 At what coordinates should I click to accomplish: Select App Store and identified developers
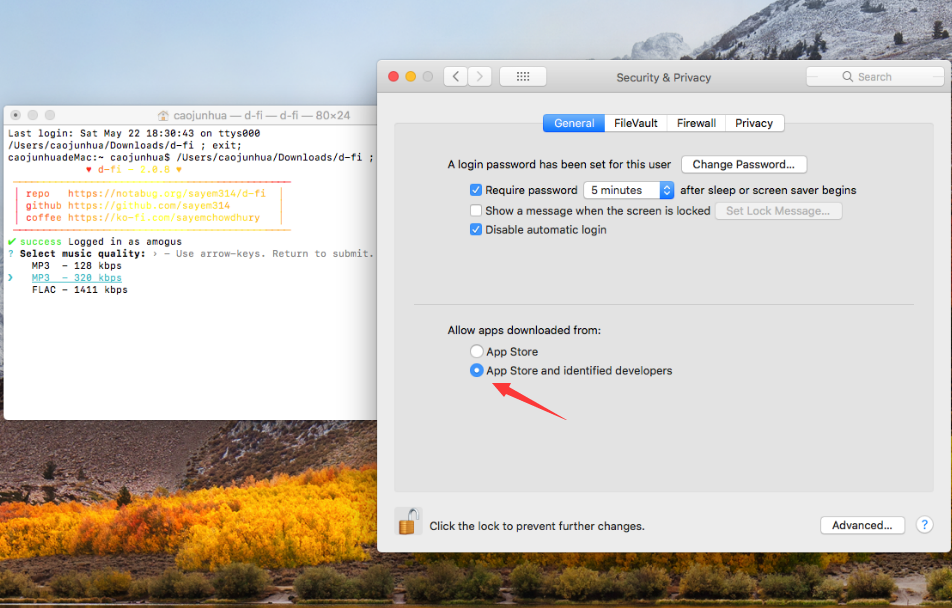pos(476,371)
